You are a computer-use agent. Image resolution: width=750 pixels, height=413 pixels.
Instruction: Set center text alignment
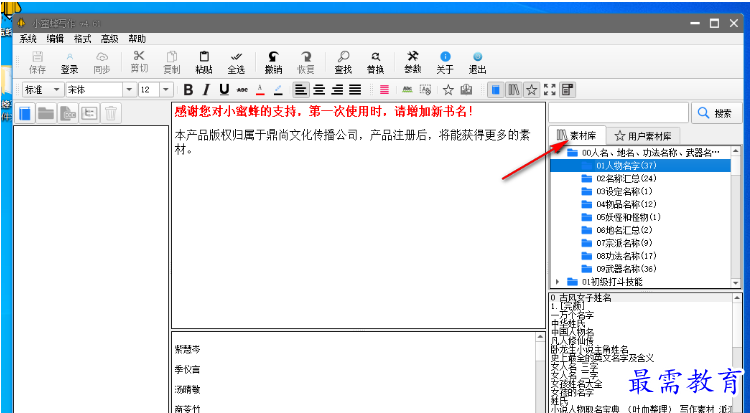(319, 89)
